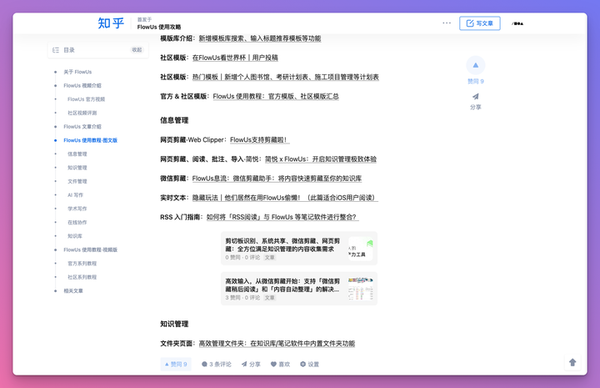
Task: Jump to 关于 FlowUs in the 目录
Action: click(x=78, y=72)
